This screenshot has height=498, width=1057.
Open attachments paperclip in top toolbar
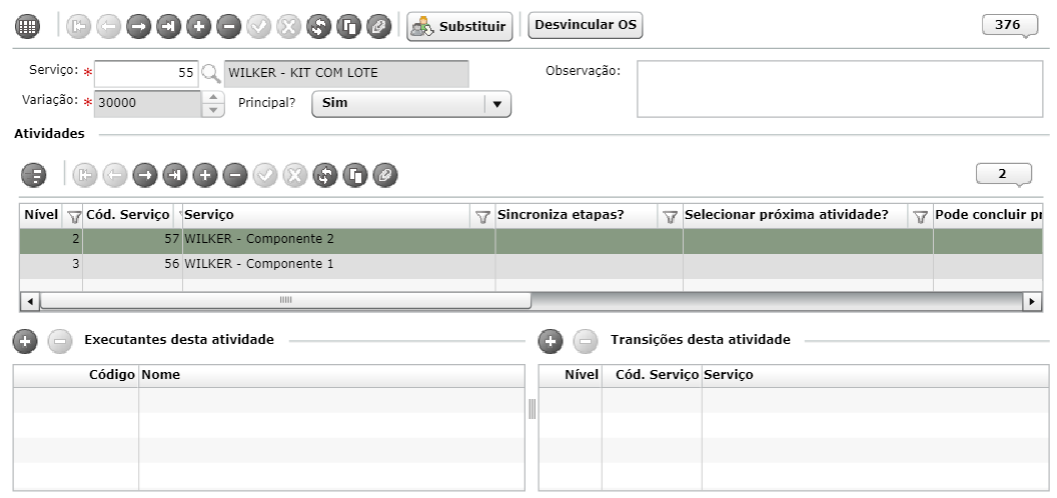tap(379, 27)
